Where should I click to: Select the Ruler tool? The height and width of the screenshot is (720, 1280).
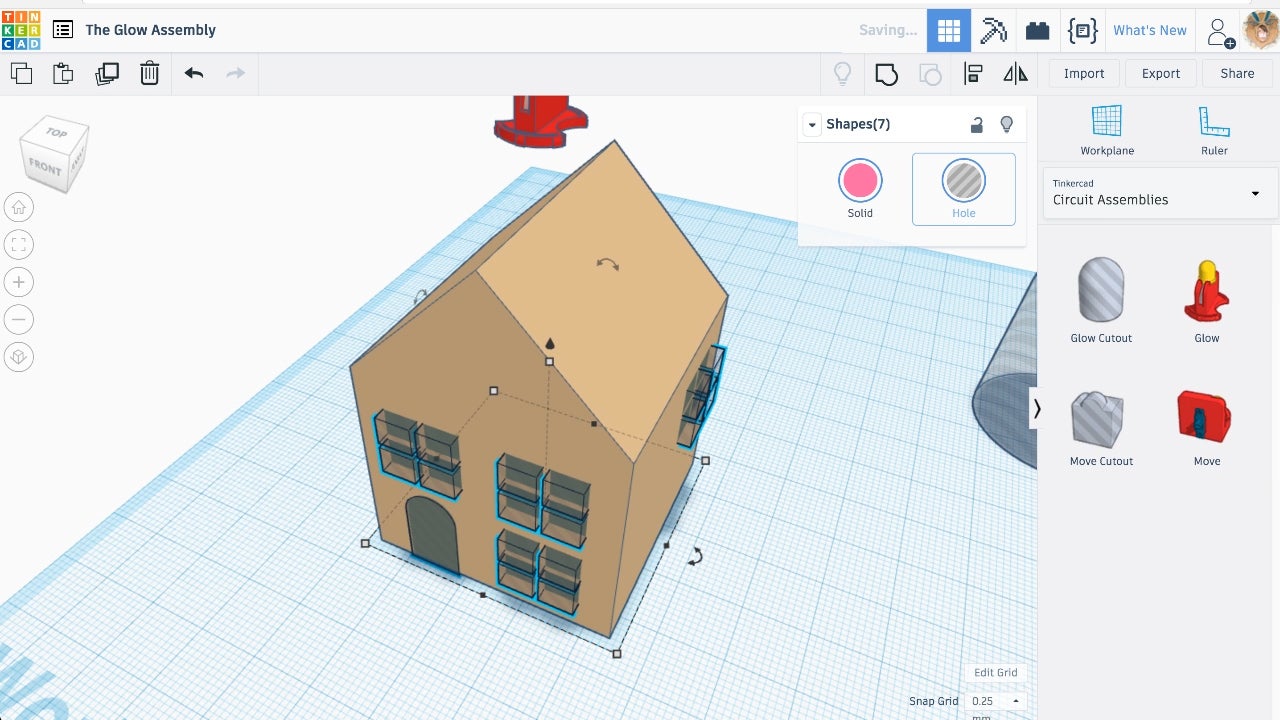(1214, 130)
